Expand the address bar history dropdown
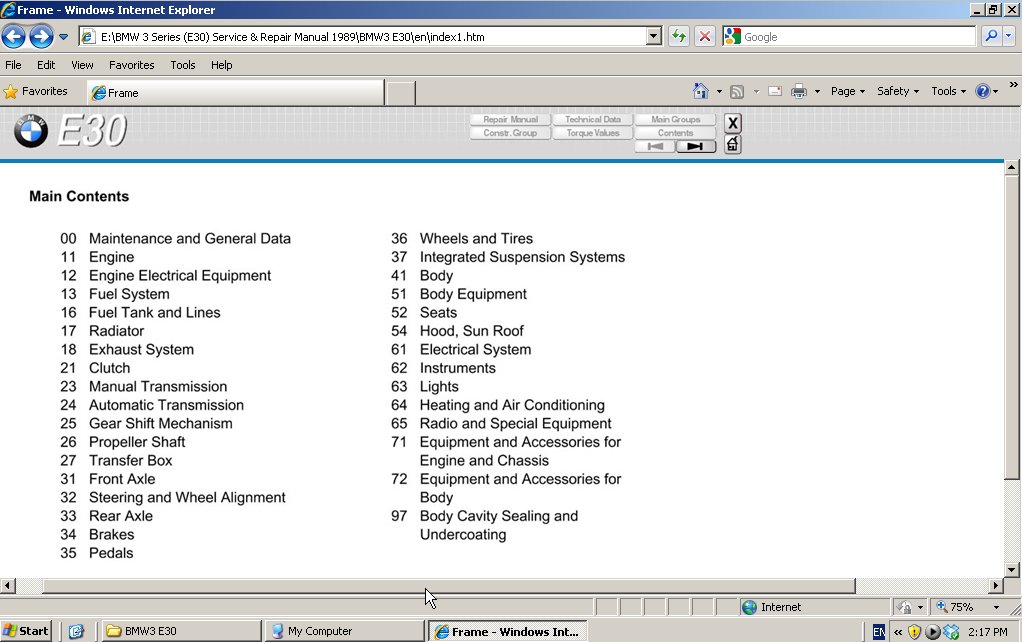1022x642 pixels. 654,37
